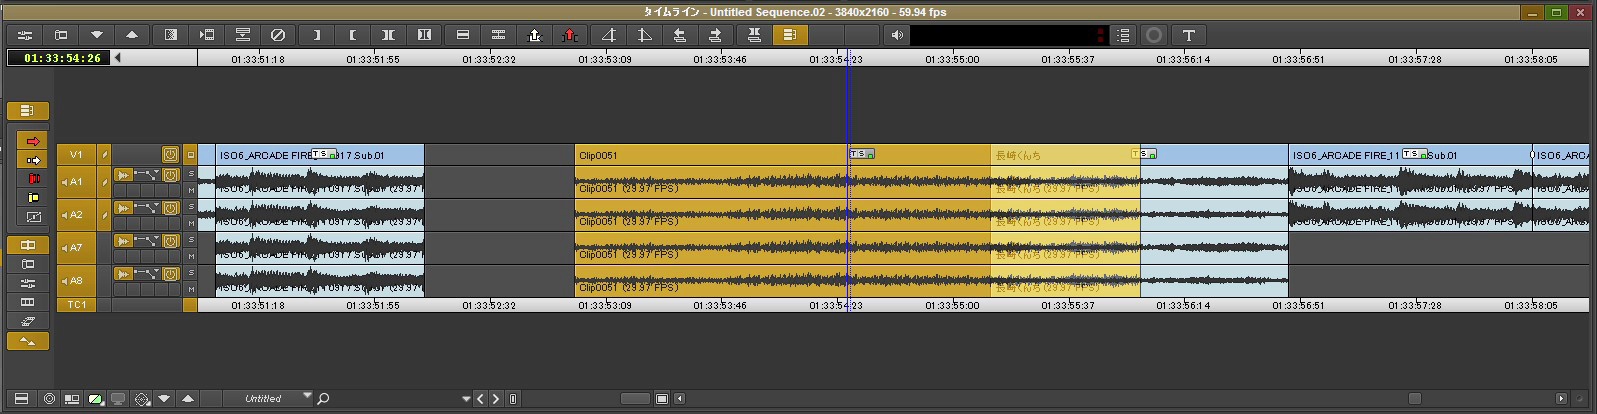1597x414 pixels.
Task: Expand the dropdown arrow beside search field
Action: [466, 399]
